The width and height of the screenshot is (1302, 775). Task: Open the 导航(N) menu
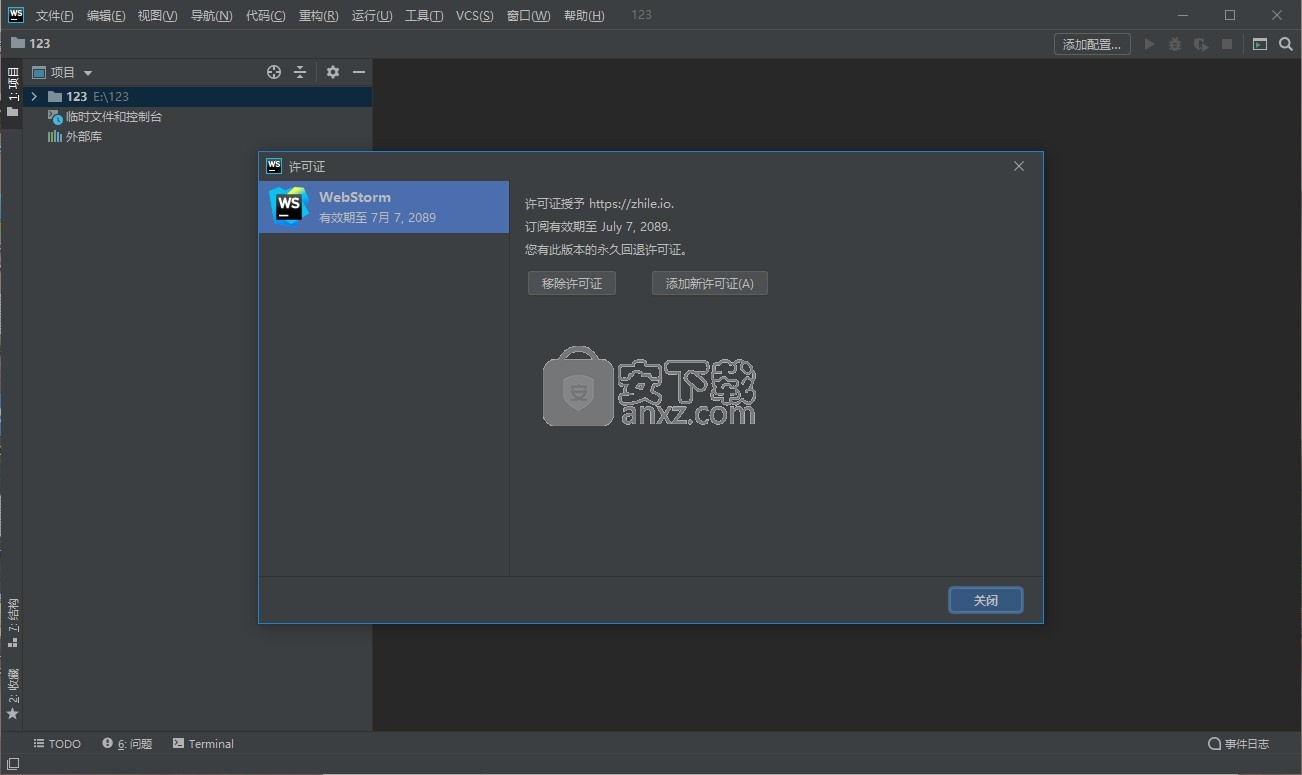211,15
